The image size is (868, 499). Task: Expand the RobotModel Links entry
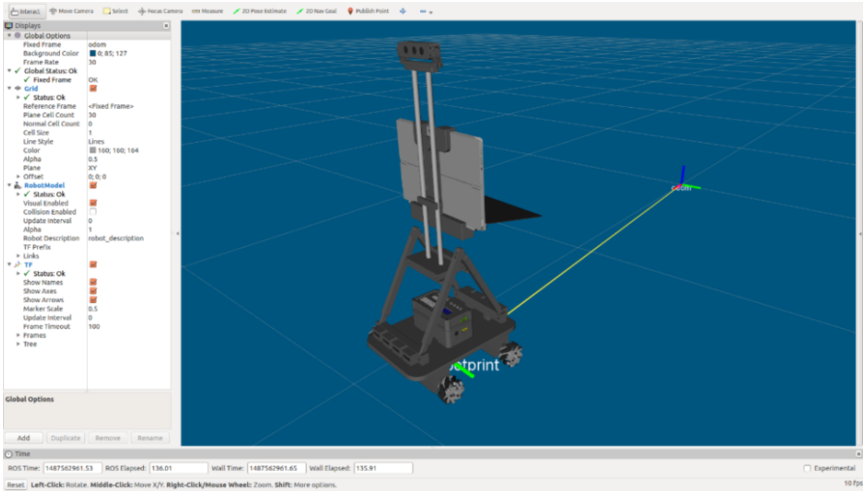tap(18, 256)
